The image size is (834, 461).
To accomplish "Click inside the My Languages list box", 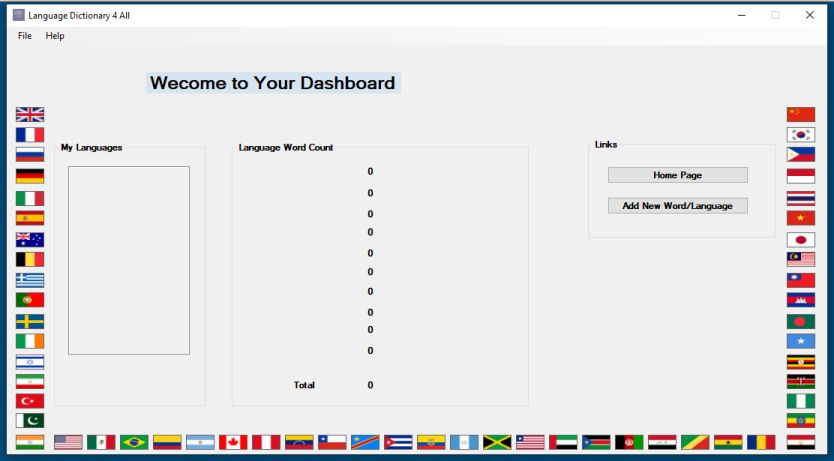I will tap(129, 260).
